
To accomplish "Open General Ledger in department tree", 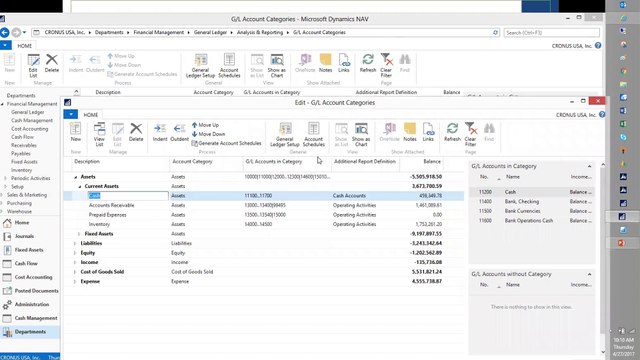I will tap(28, 112).
